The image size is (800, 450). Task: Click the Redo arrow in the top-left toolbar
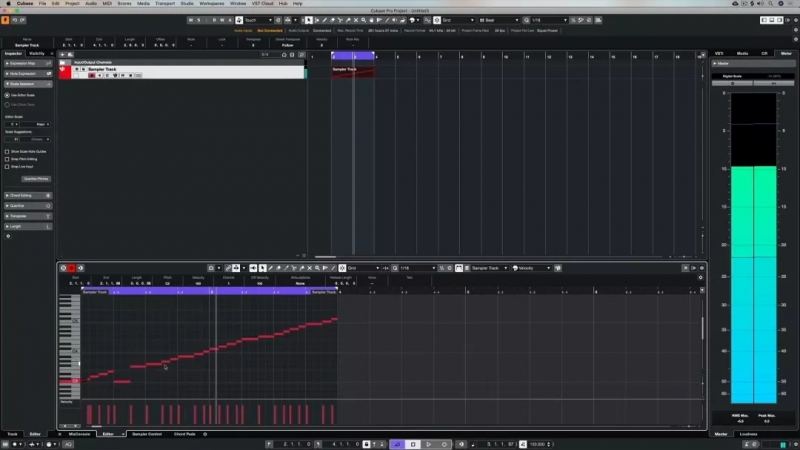pyautogui.click(x=22, y=20)
